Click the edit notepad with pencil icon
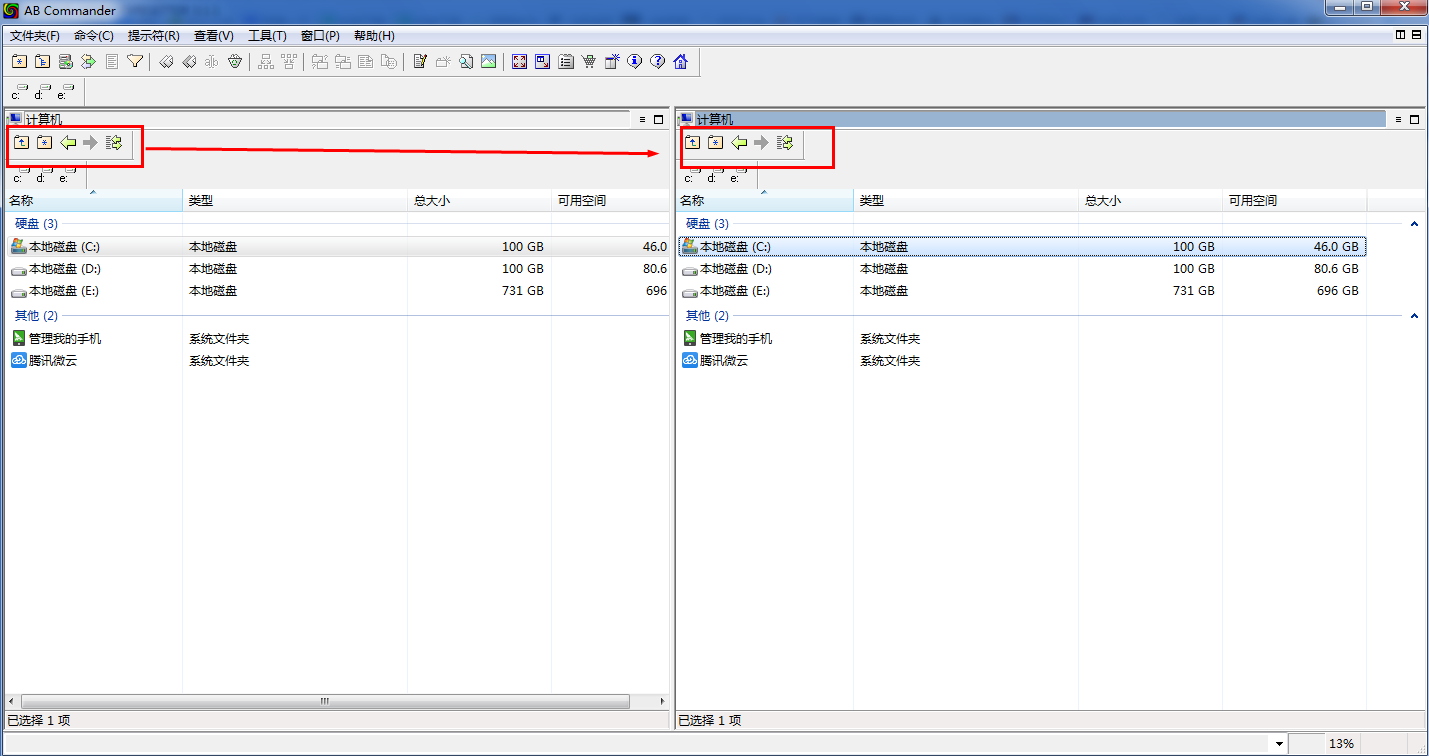 point(420,61)
